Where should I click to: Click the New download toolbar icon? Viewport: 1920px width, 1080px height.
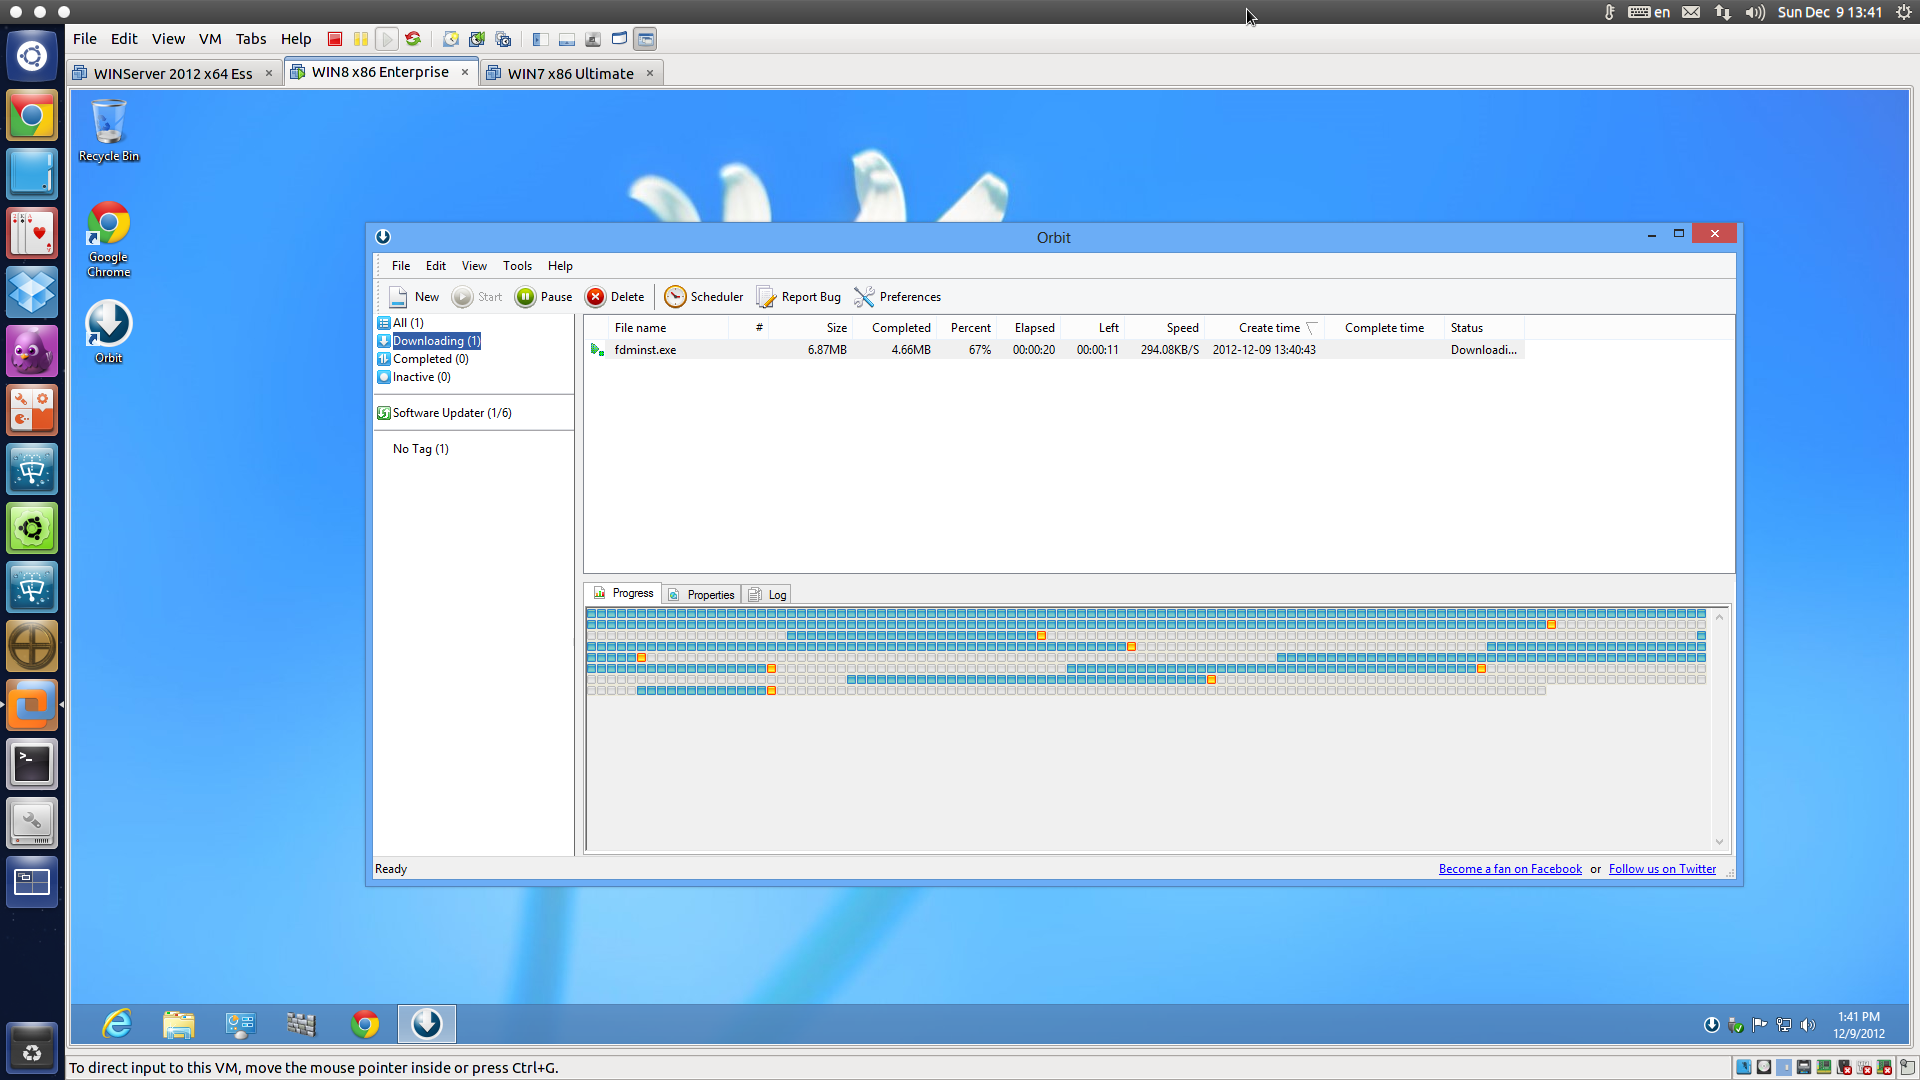pyautogui.click(x=398, y=297)
